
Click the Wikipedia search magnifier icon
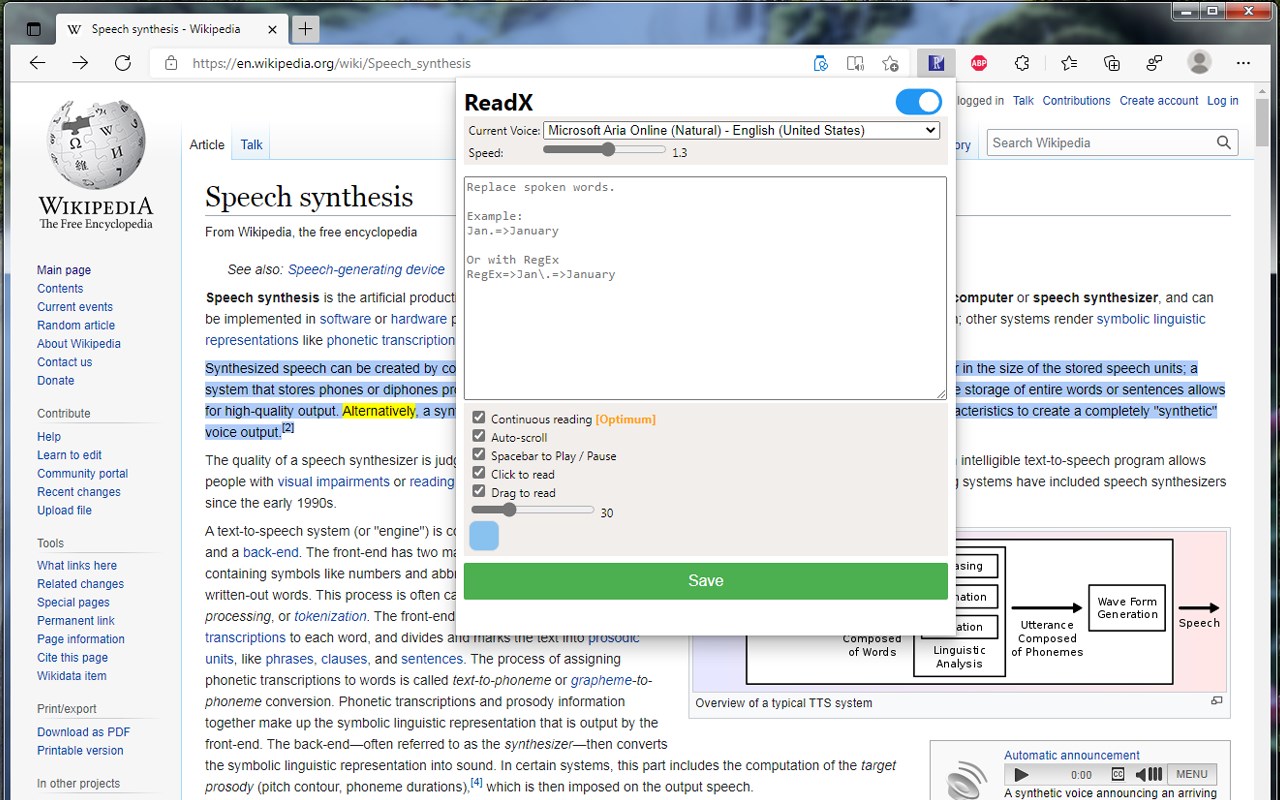1224,143
